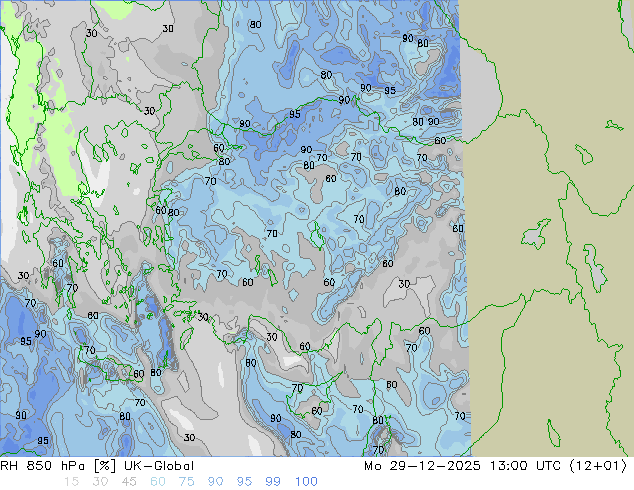Click legend value 100

click(306, 482)
